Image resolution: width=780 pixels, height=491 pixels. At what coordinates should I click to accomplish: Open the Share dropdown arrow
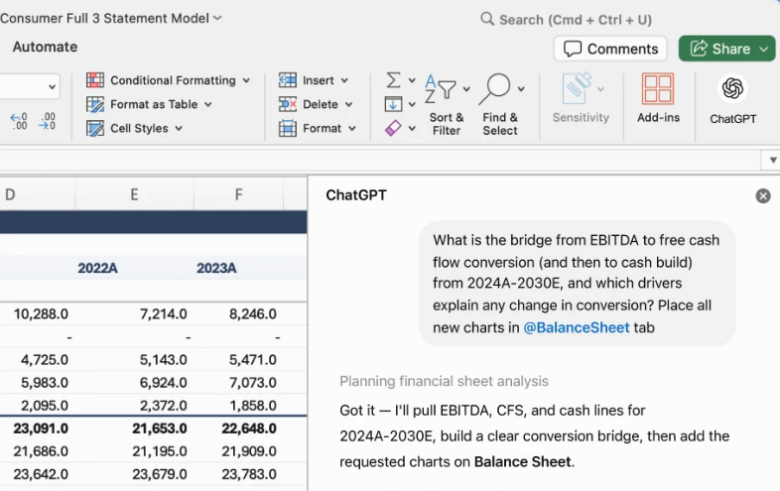[x=764, y=49]
